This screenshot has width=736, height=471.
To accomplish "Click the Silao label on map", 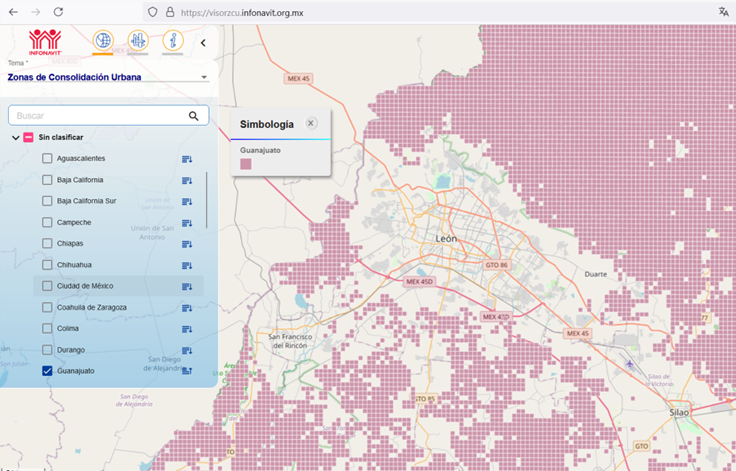I will click(x=679, y=412).
